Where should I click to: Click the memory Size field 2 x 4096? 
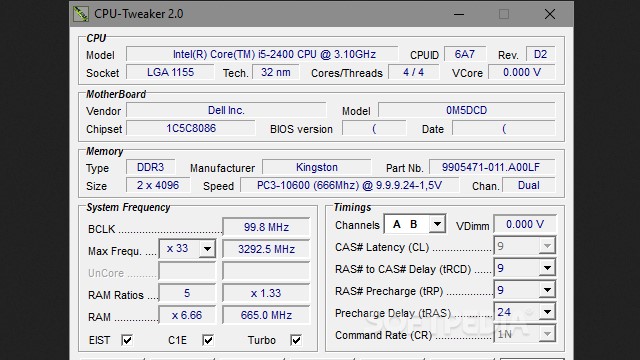pyautogui.click(x=158, y=185)
